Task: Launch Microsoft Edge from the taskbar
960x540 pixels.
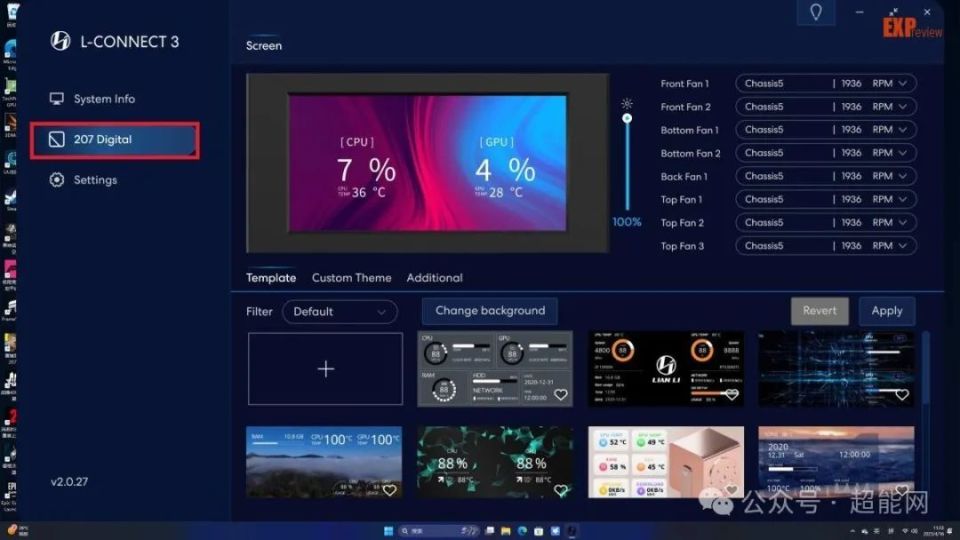Action: click(x=522, y=531)
